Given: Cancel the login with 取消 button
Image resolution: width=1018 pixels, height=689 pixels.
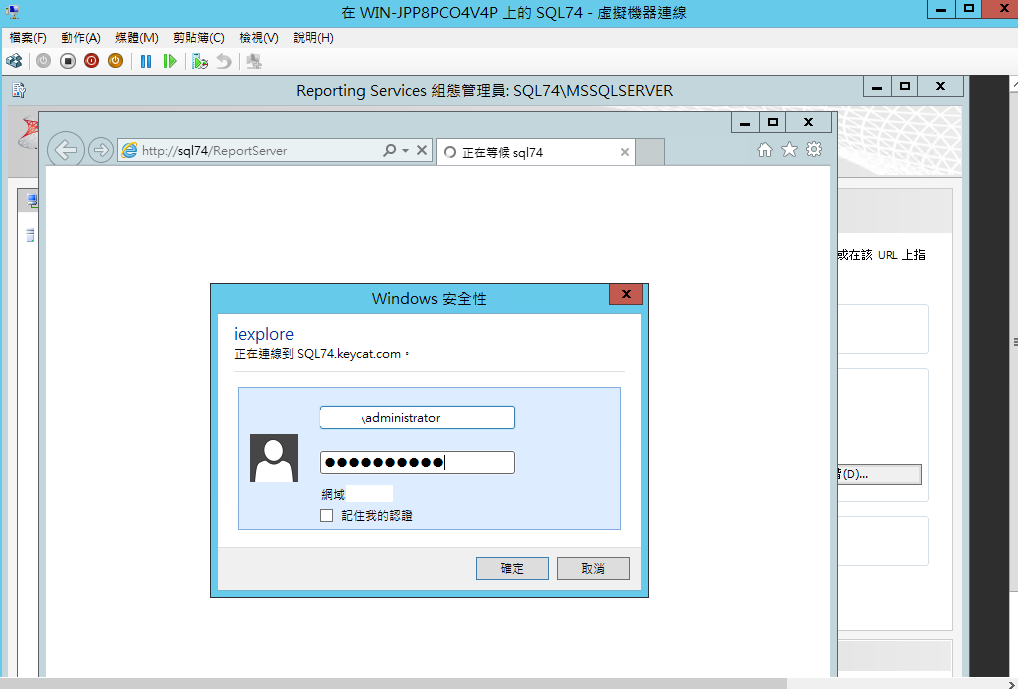Looking at the screenshot, I should [x=593, y=568].
